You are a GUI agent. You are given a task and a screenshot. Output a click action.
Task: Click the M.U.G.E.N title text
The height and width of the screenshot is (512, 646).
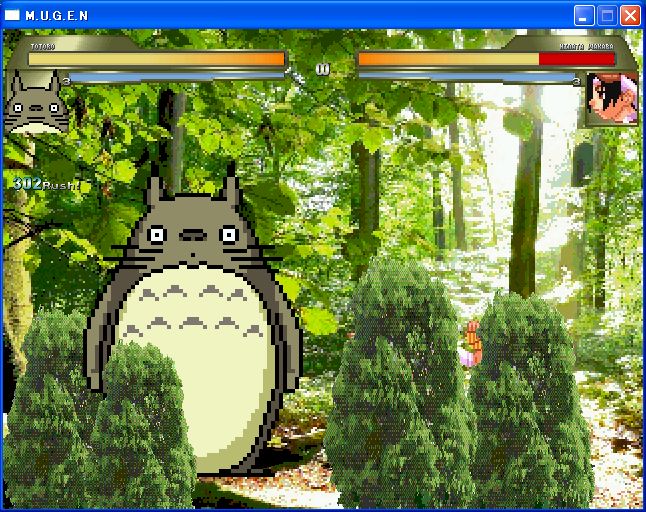56,16
